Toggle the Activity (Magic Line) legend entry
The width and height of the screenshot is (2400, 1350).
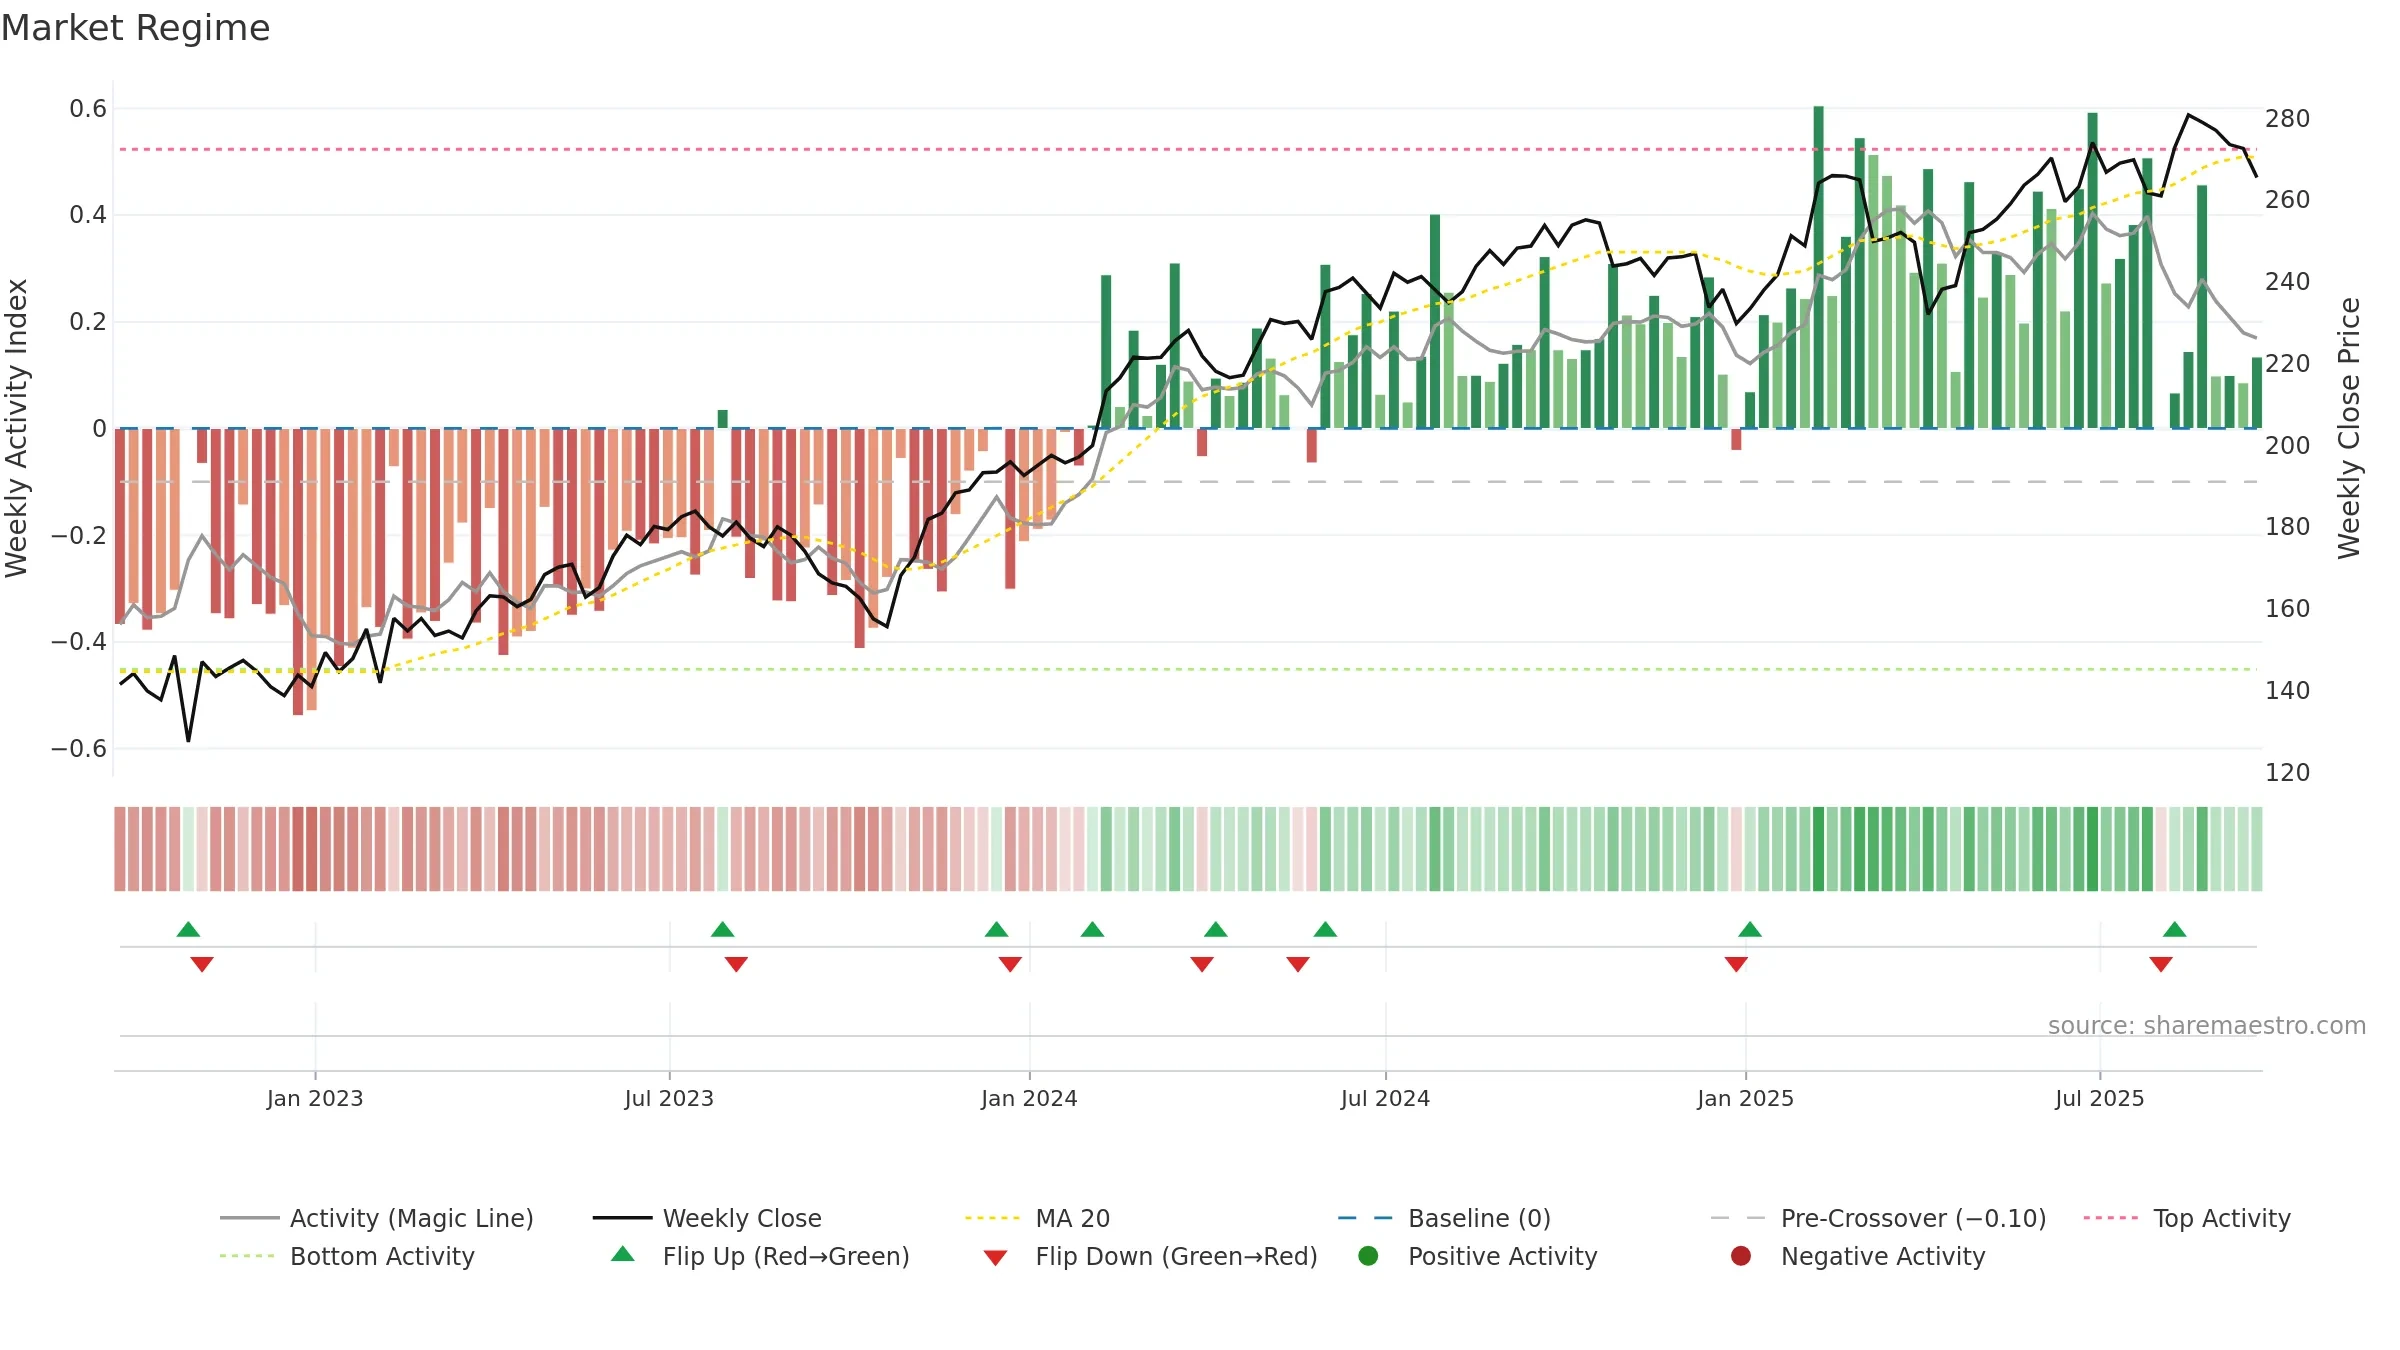377,1218
